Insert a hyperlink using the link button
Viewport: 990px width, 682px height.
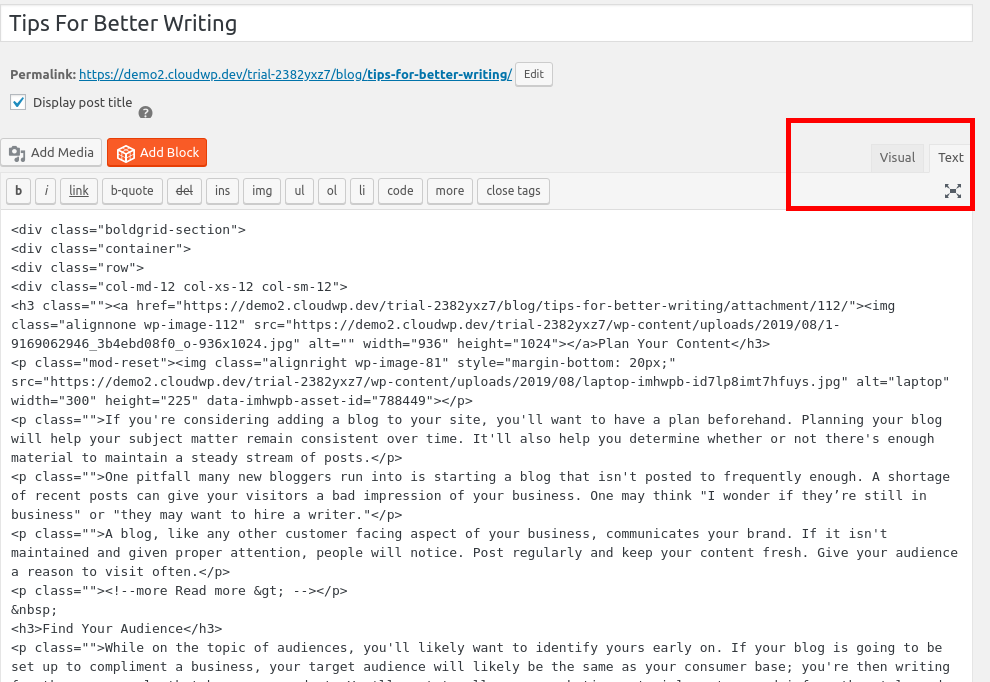click(x=78, y=191)
